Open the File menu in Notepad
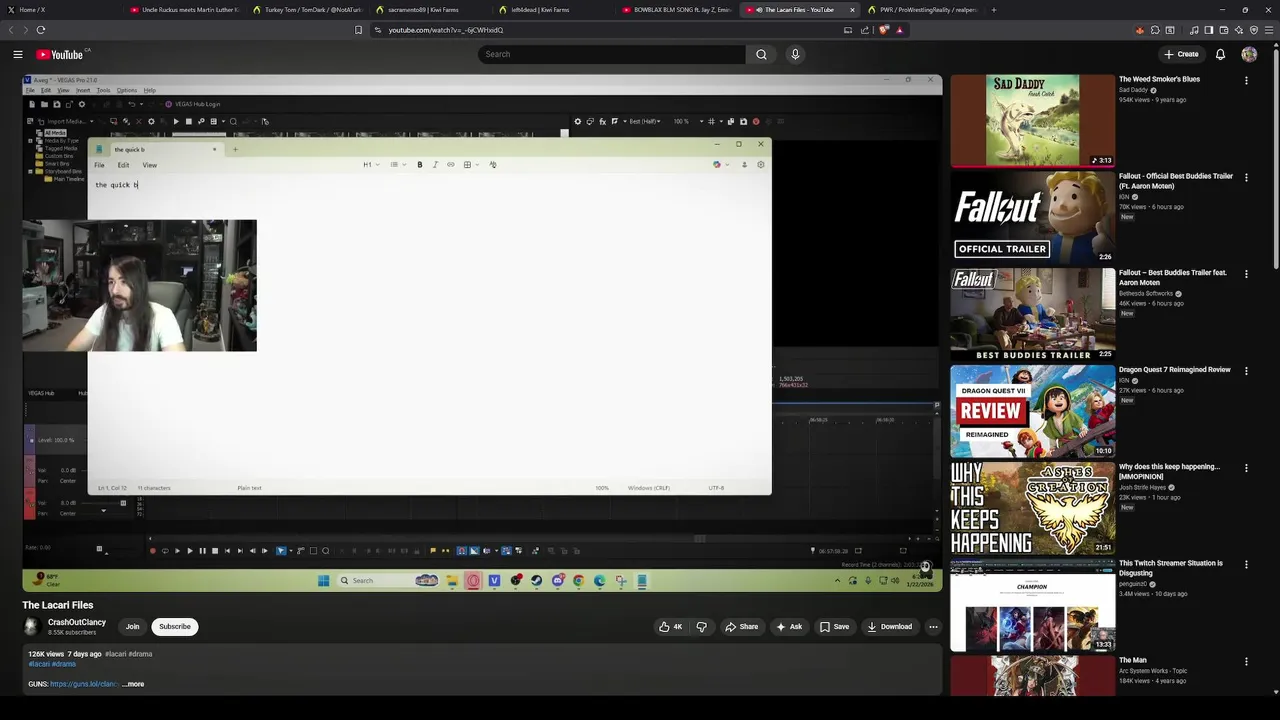 (99, 165)
